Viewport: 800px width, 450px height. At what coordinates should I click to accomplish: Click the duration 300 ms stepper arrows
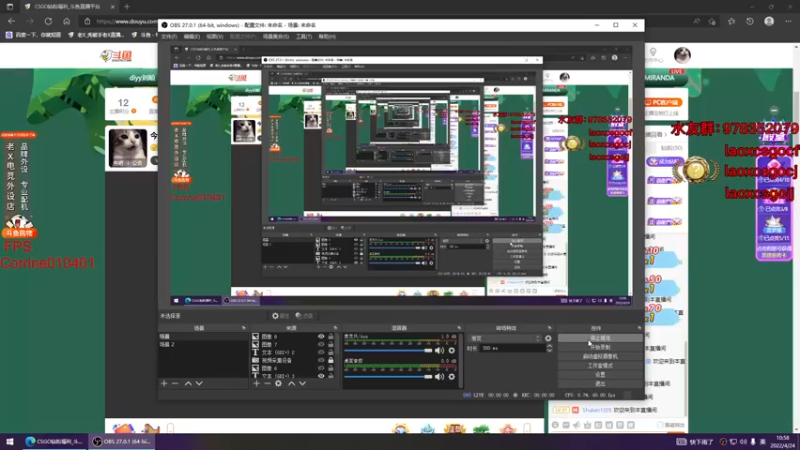coord(549,348)
